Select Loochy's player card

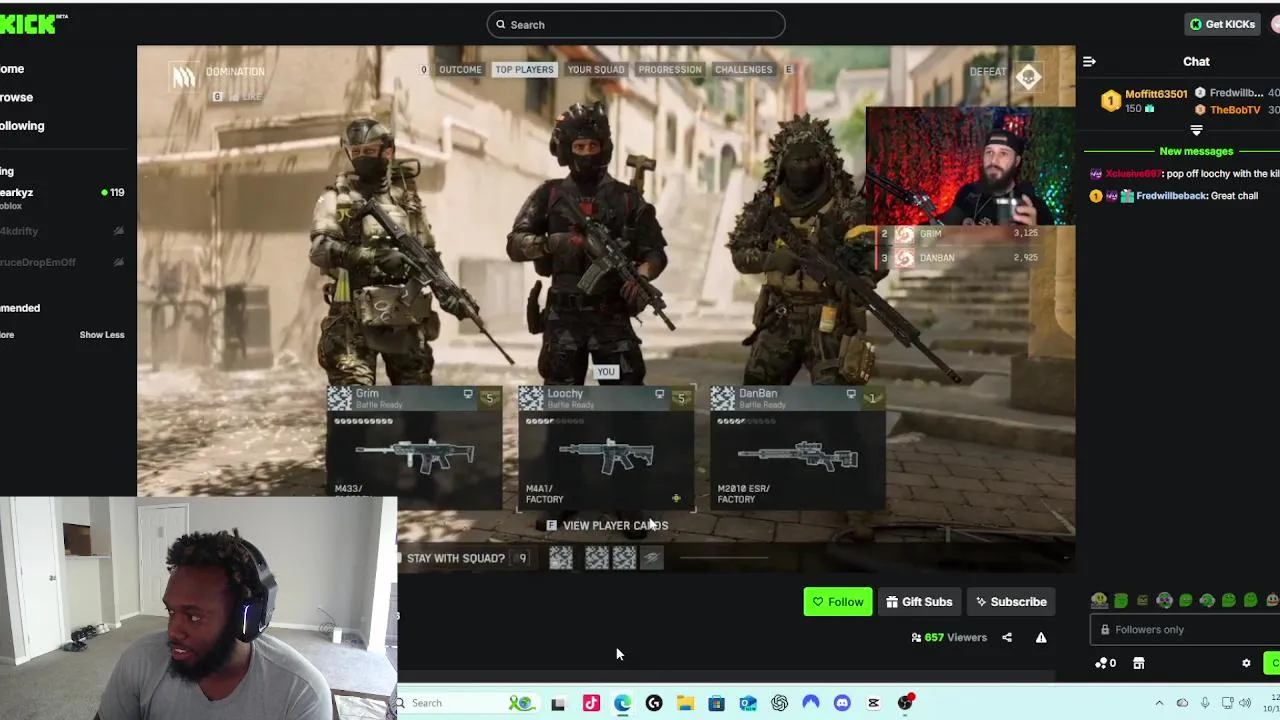pos(606,448)
